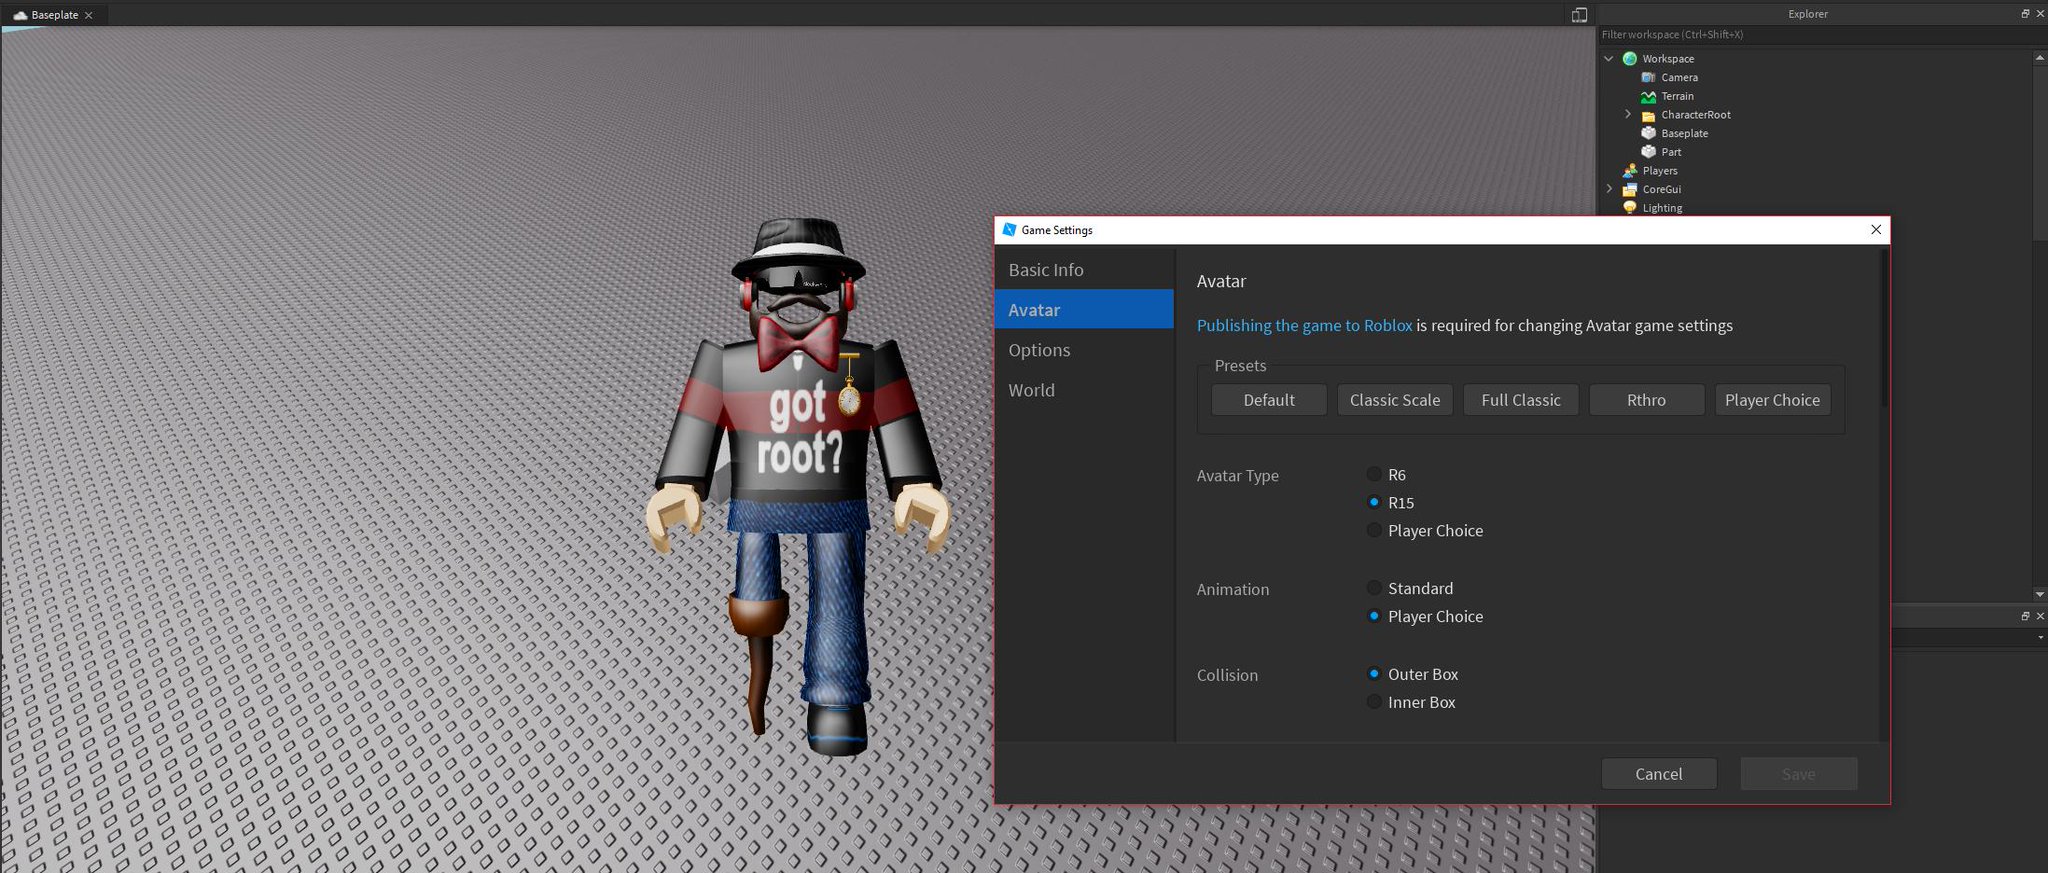Click the Workspace globe icon in Explorer
The width and height of the screenshot is (2048, 873).
(x=1630, y=59)
